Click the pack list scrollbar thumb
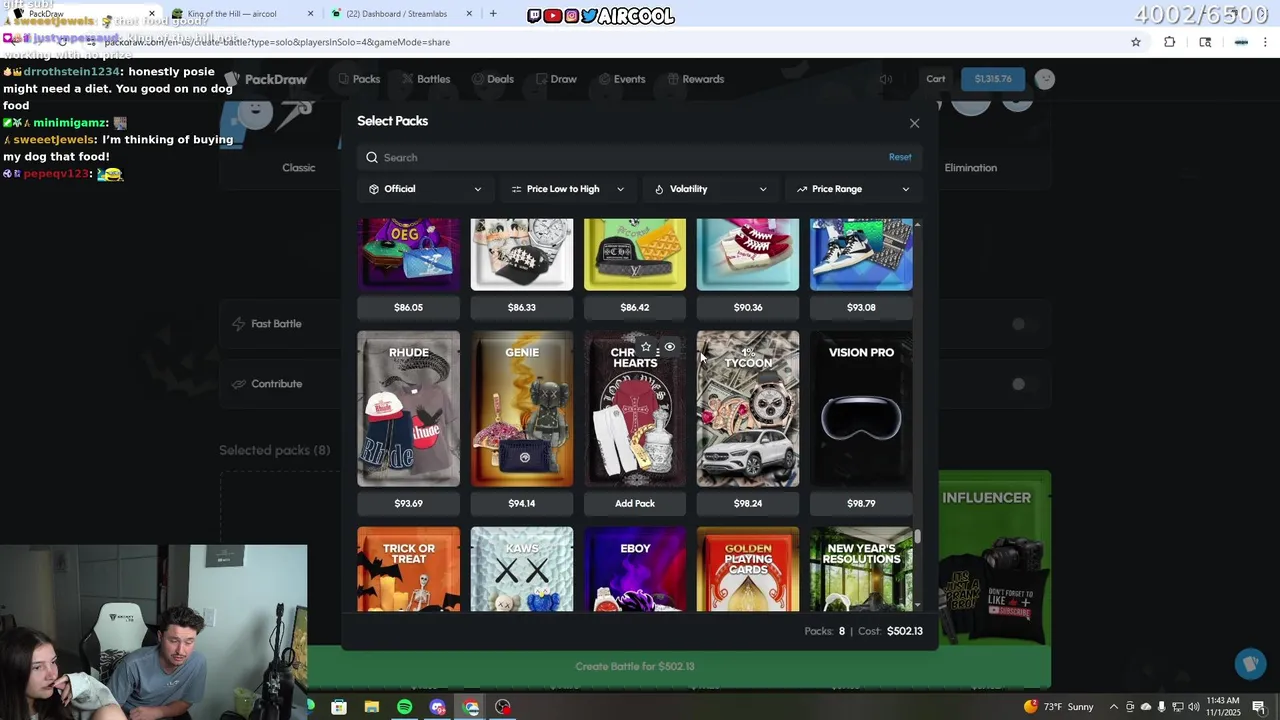1280x720 pixels. [917, 536]
